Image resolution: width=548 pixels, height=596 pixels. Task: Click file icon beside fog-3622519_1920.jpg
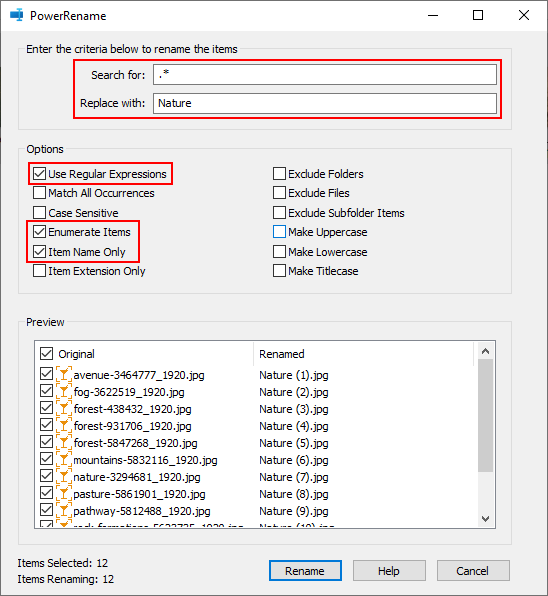click(63, 391)
